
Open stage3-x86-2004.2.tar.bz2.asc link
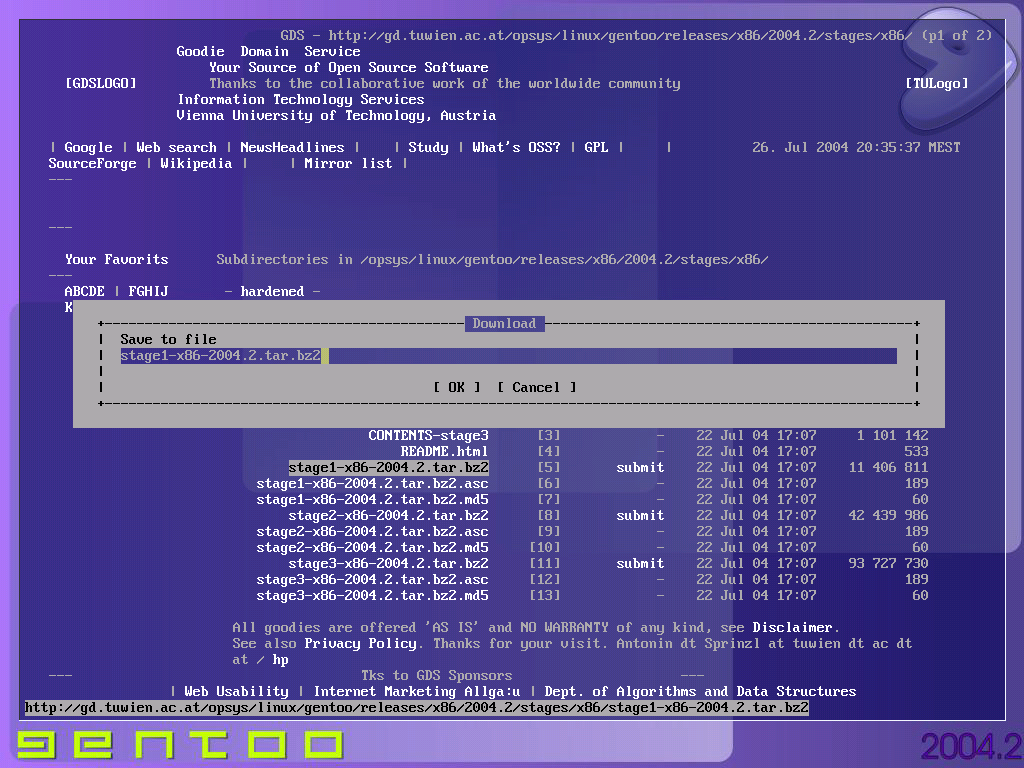372,579
